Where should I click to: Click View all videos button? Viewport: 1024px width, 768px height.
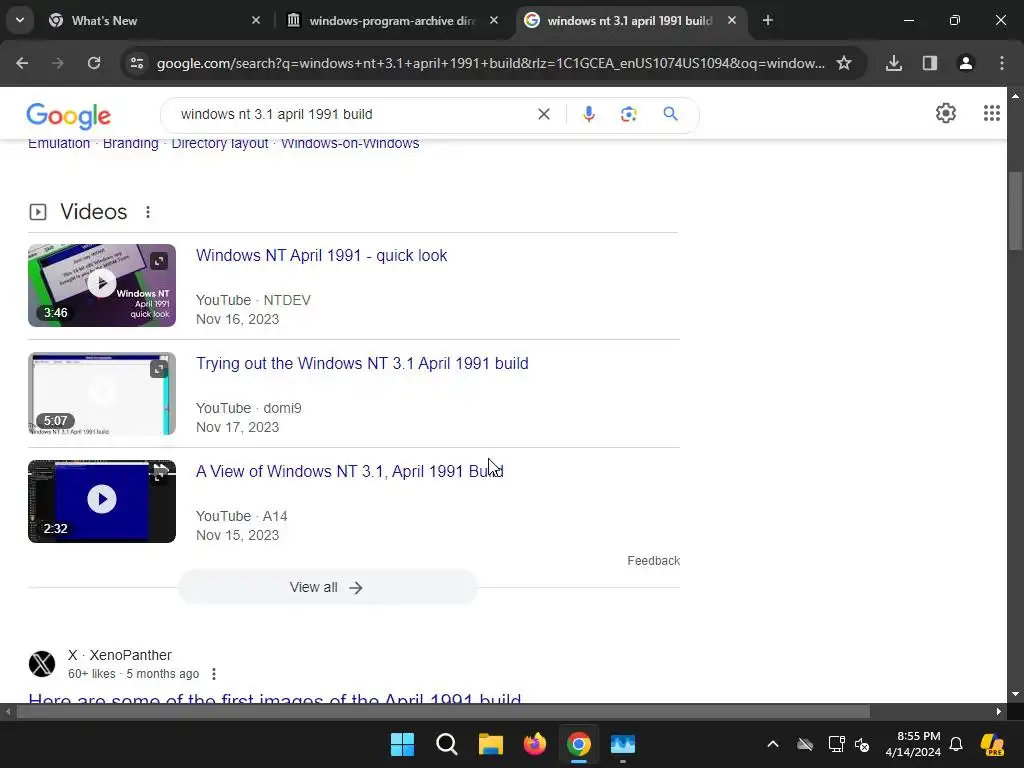click(328, 587)
